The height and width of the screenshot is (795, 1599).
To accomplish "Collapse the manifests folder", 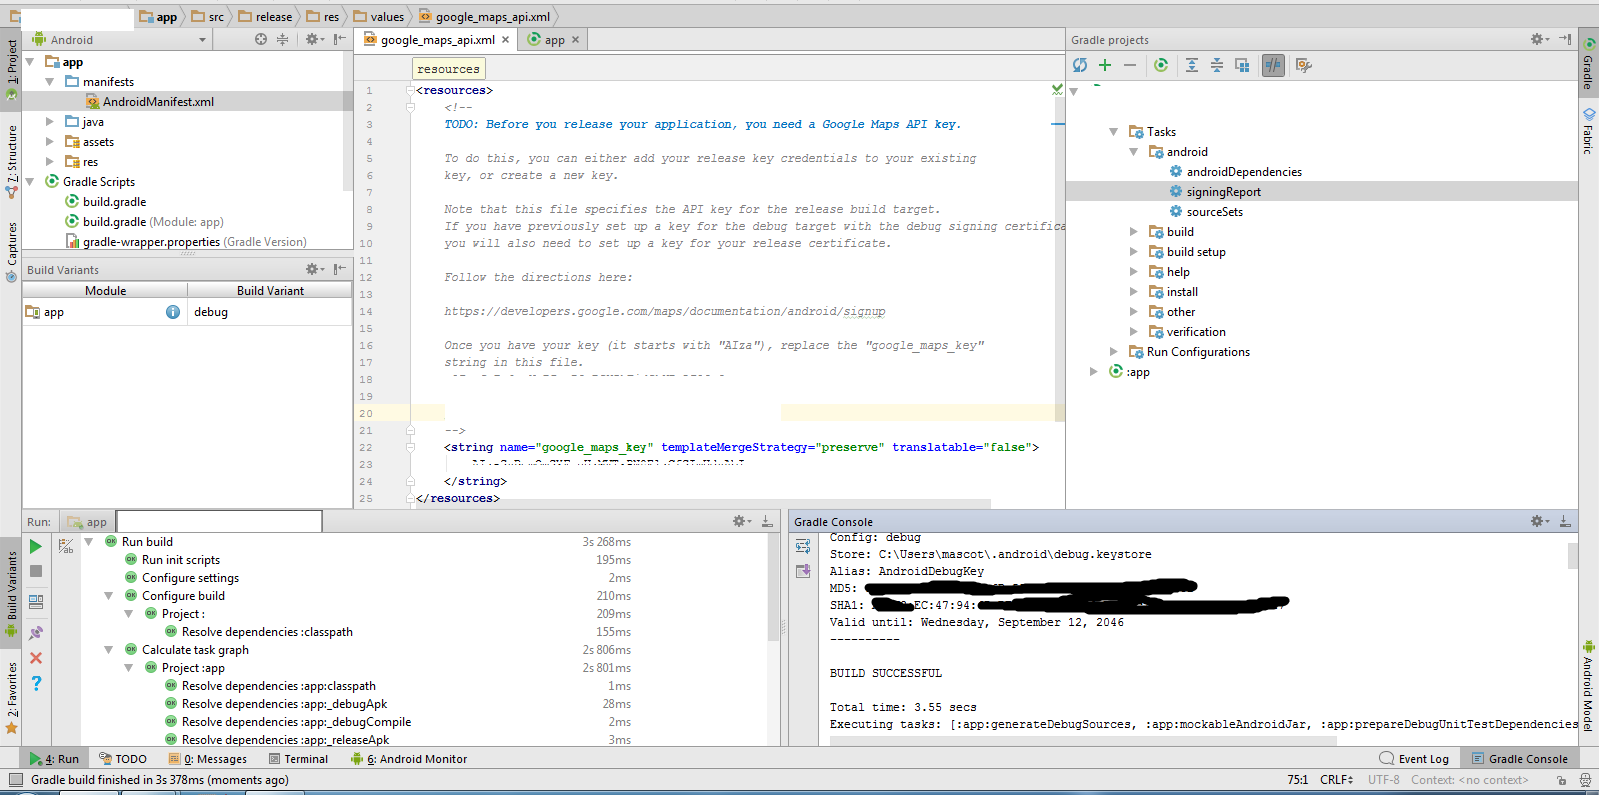I will point(50,82).
